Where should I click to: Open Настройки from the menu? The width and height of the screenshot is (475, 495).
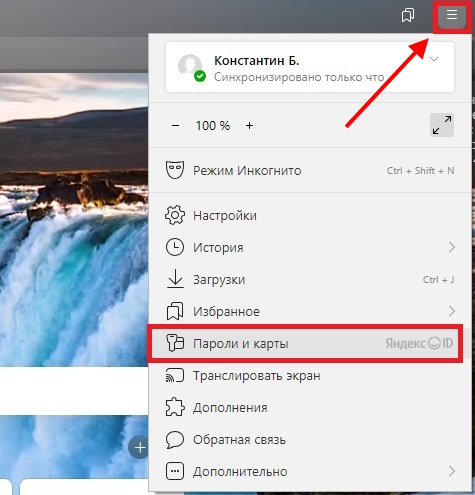coord(310,216)
